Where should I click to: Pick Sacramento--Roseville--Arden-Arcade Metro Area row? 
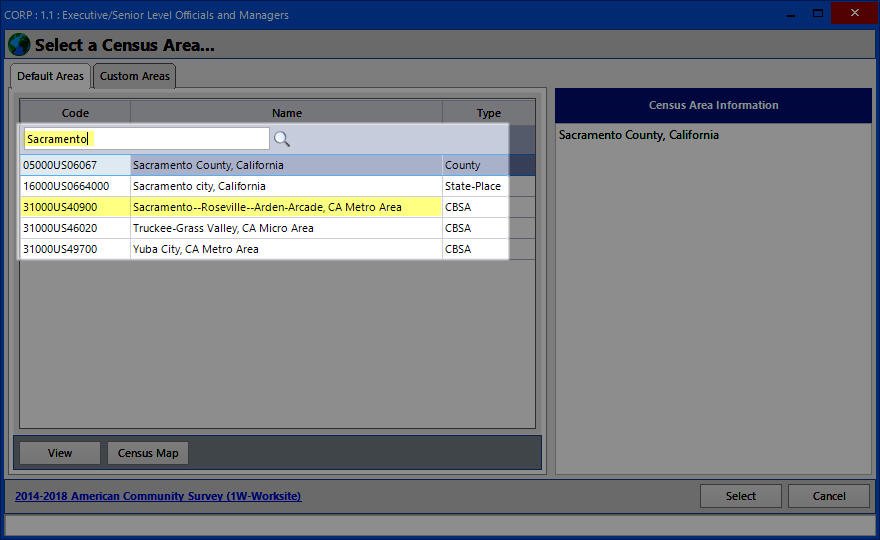pos(286,207)
